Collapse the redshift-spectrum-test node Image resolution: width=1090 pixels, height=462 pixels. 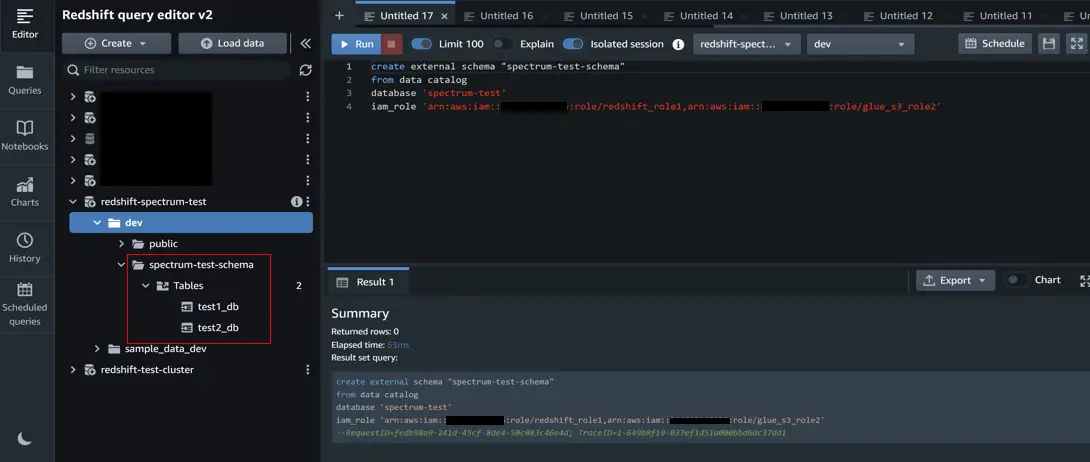[x=73, y=201]
